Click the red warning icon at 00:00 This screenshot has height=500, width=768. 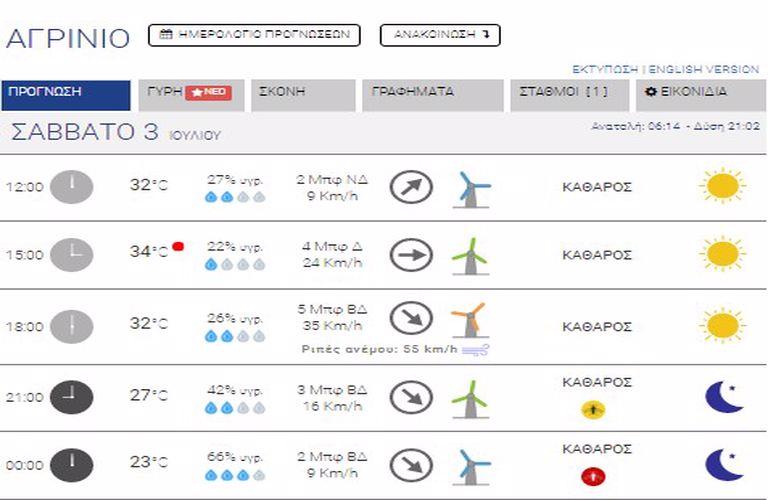pyautogui.click(x=594, y=474)
